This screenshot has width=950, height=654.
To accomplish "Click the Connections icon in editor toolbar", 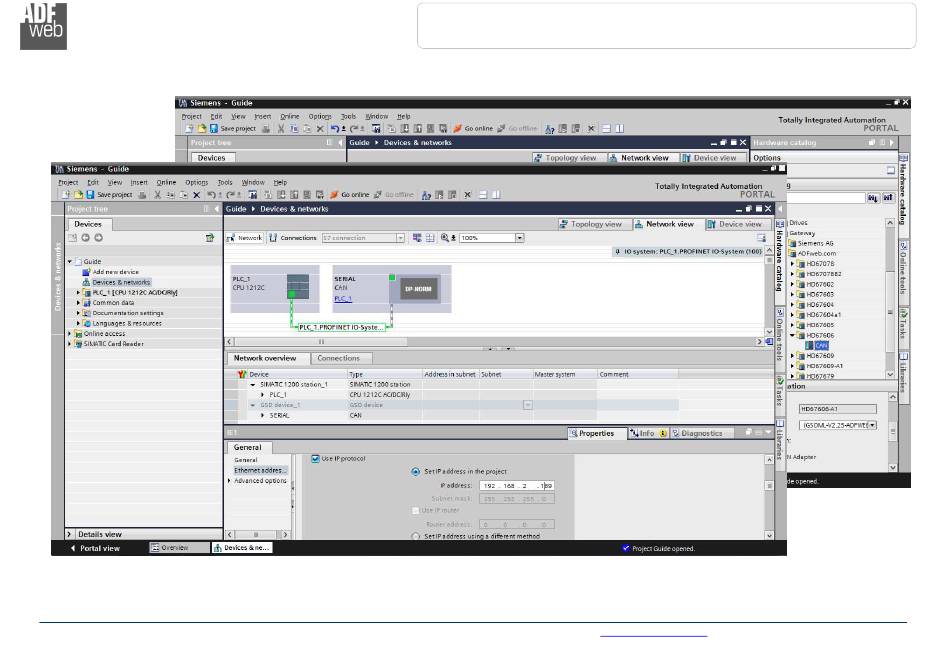I will click(293, 238).
